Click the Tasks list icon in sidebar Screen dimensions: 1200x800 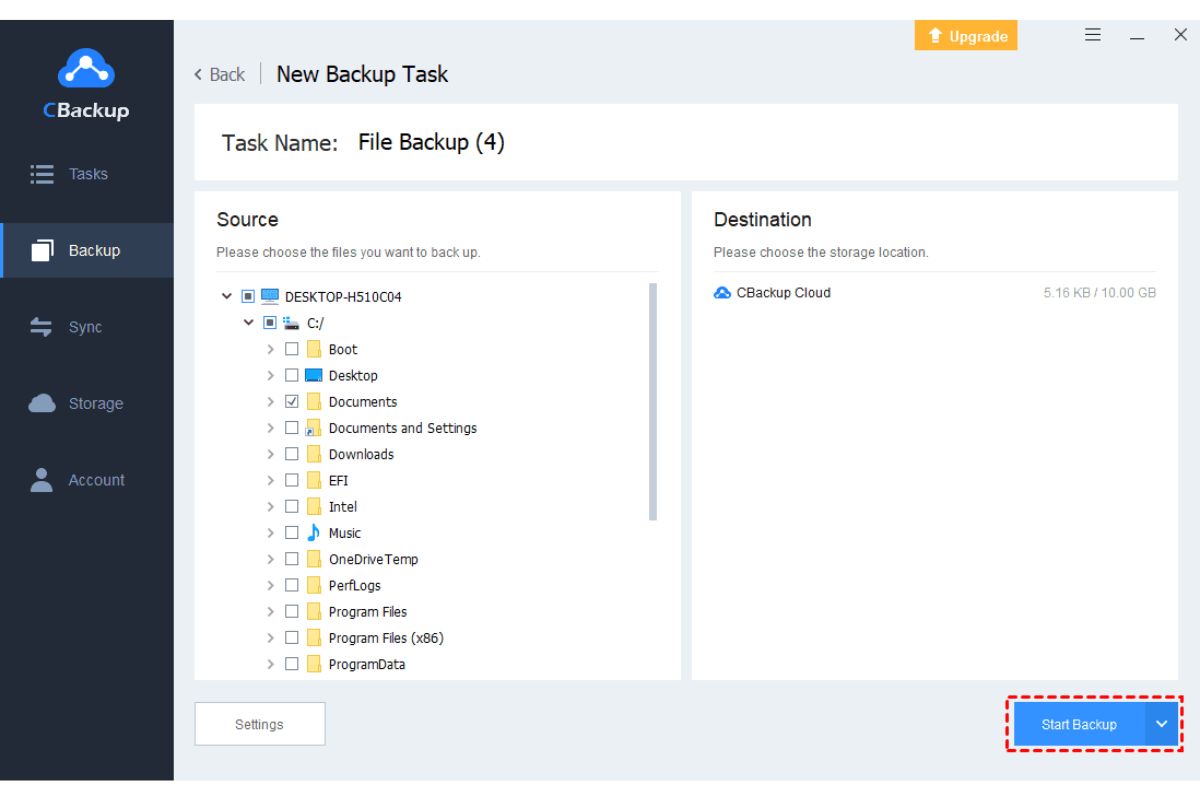tap(42, 174)
